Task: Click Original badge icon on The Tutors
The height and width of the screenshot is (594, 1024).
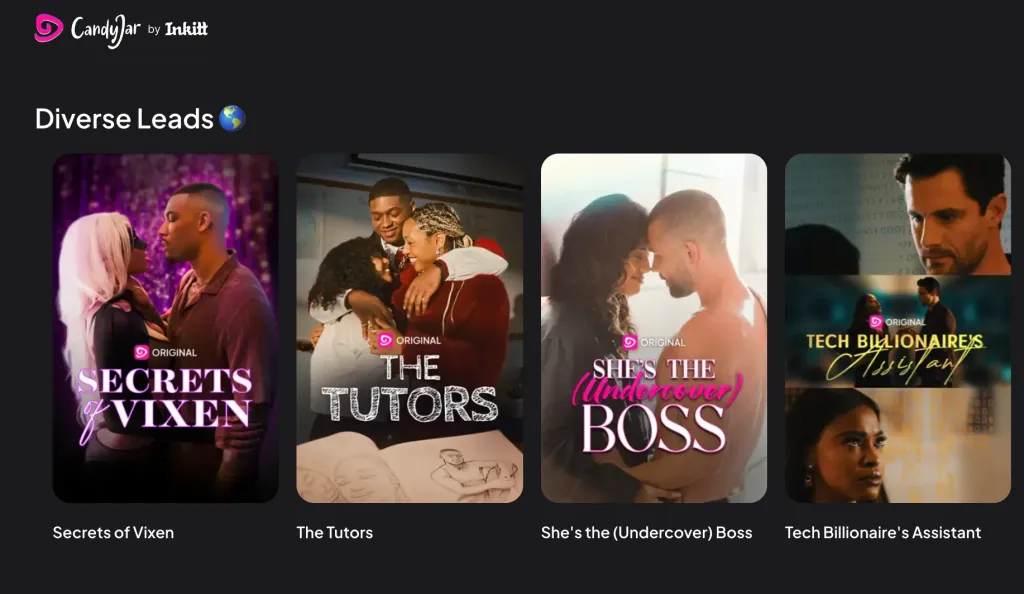Action: click(x=385, y=340)
